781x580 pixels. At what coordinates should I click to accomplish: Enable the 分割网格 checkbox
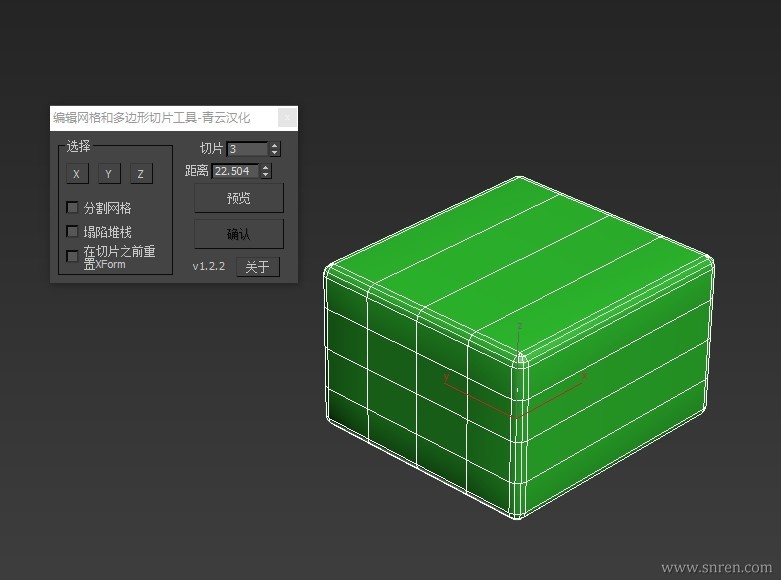click(72, 208)
